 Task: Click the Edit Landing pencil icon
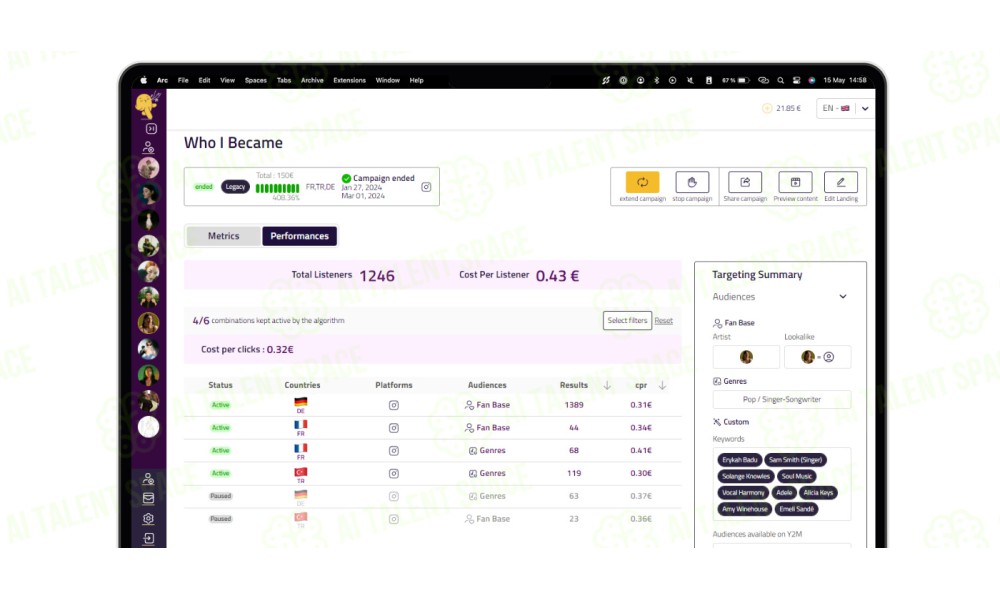(841, 182)
